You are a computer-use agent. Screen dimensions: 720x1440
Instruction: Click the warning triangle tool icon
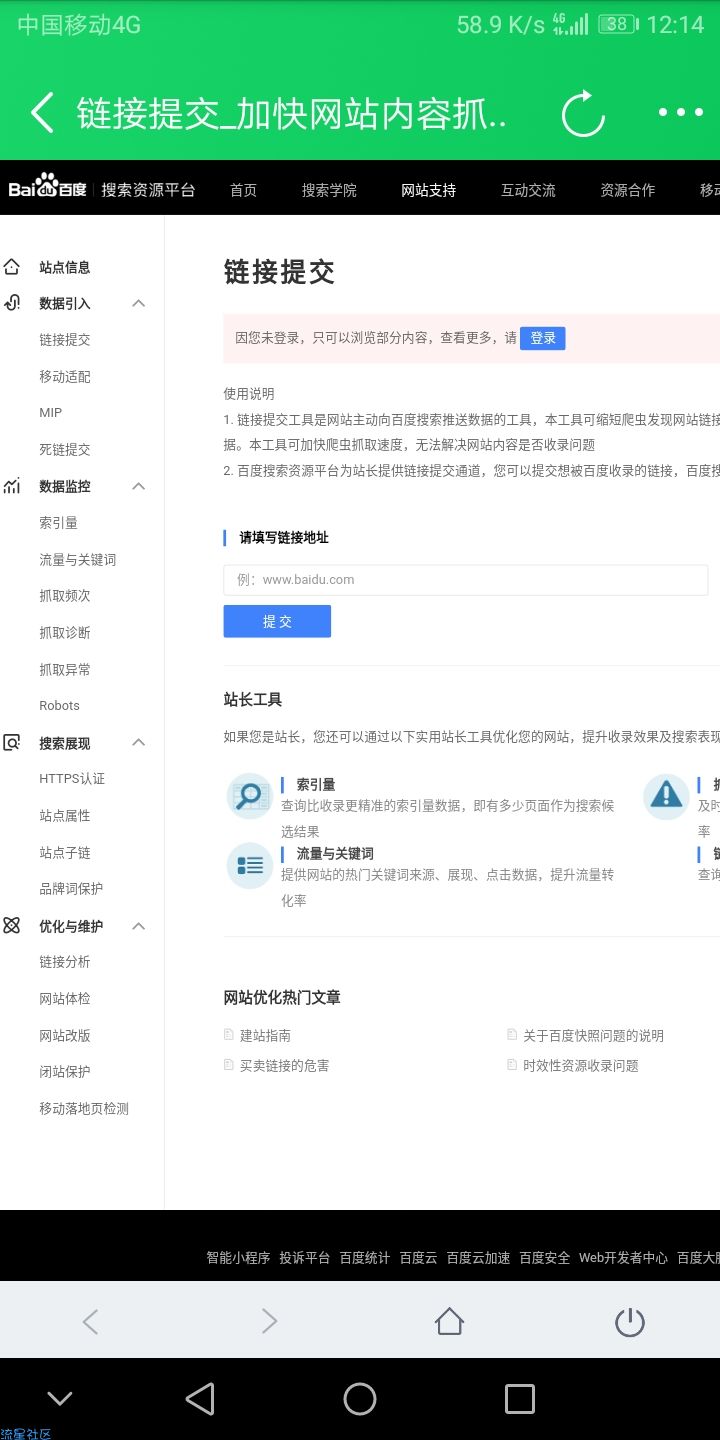(666, 796)
